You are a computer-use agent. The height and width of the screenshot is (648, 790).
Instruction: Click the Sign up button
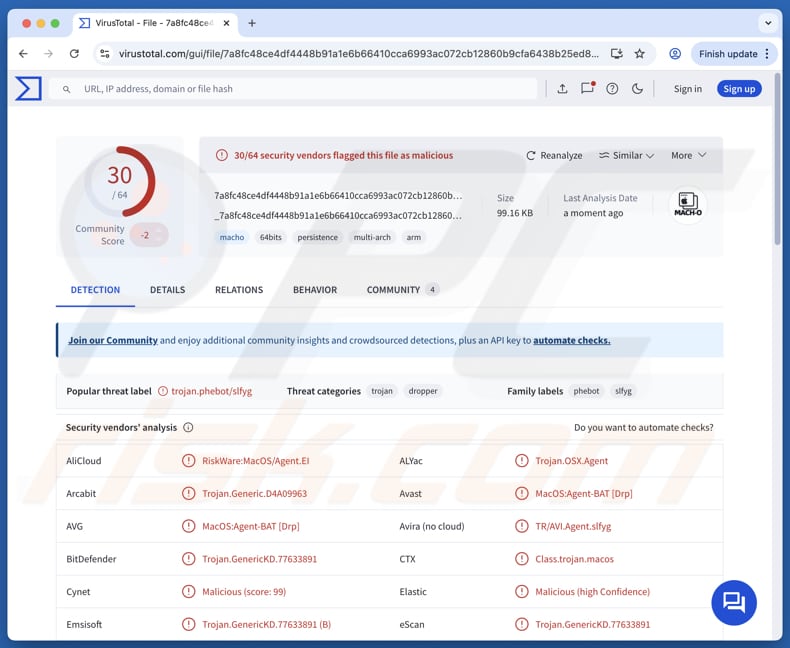click(x=738, y=89)
